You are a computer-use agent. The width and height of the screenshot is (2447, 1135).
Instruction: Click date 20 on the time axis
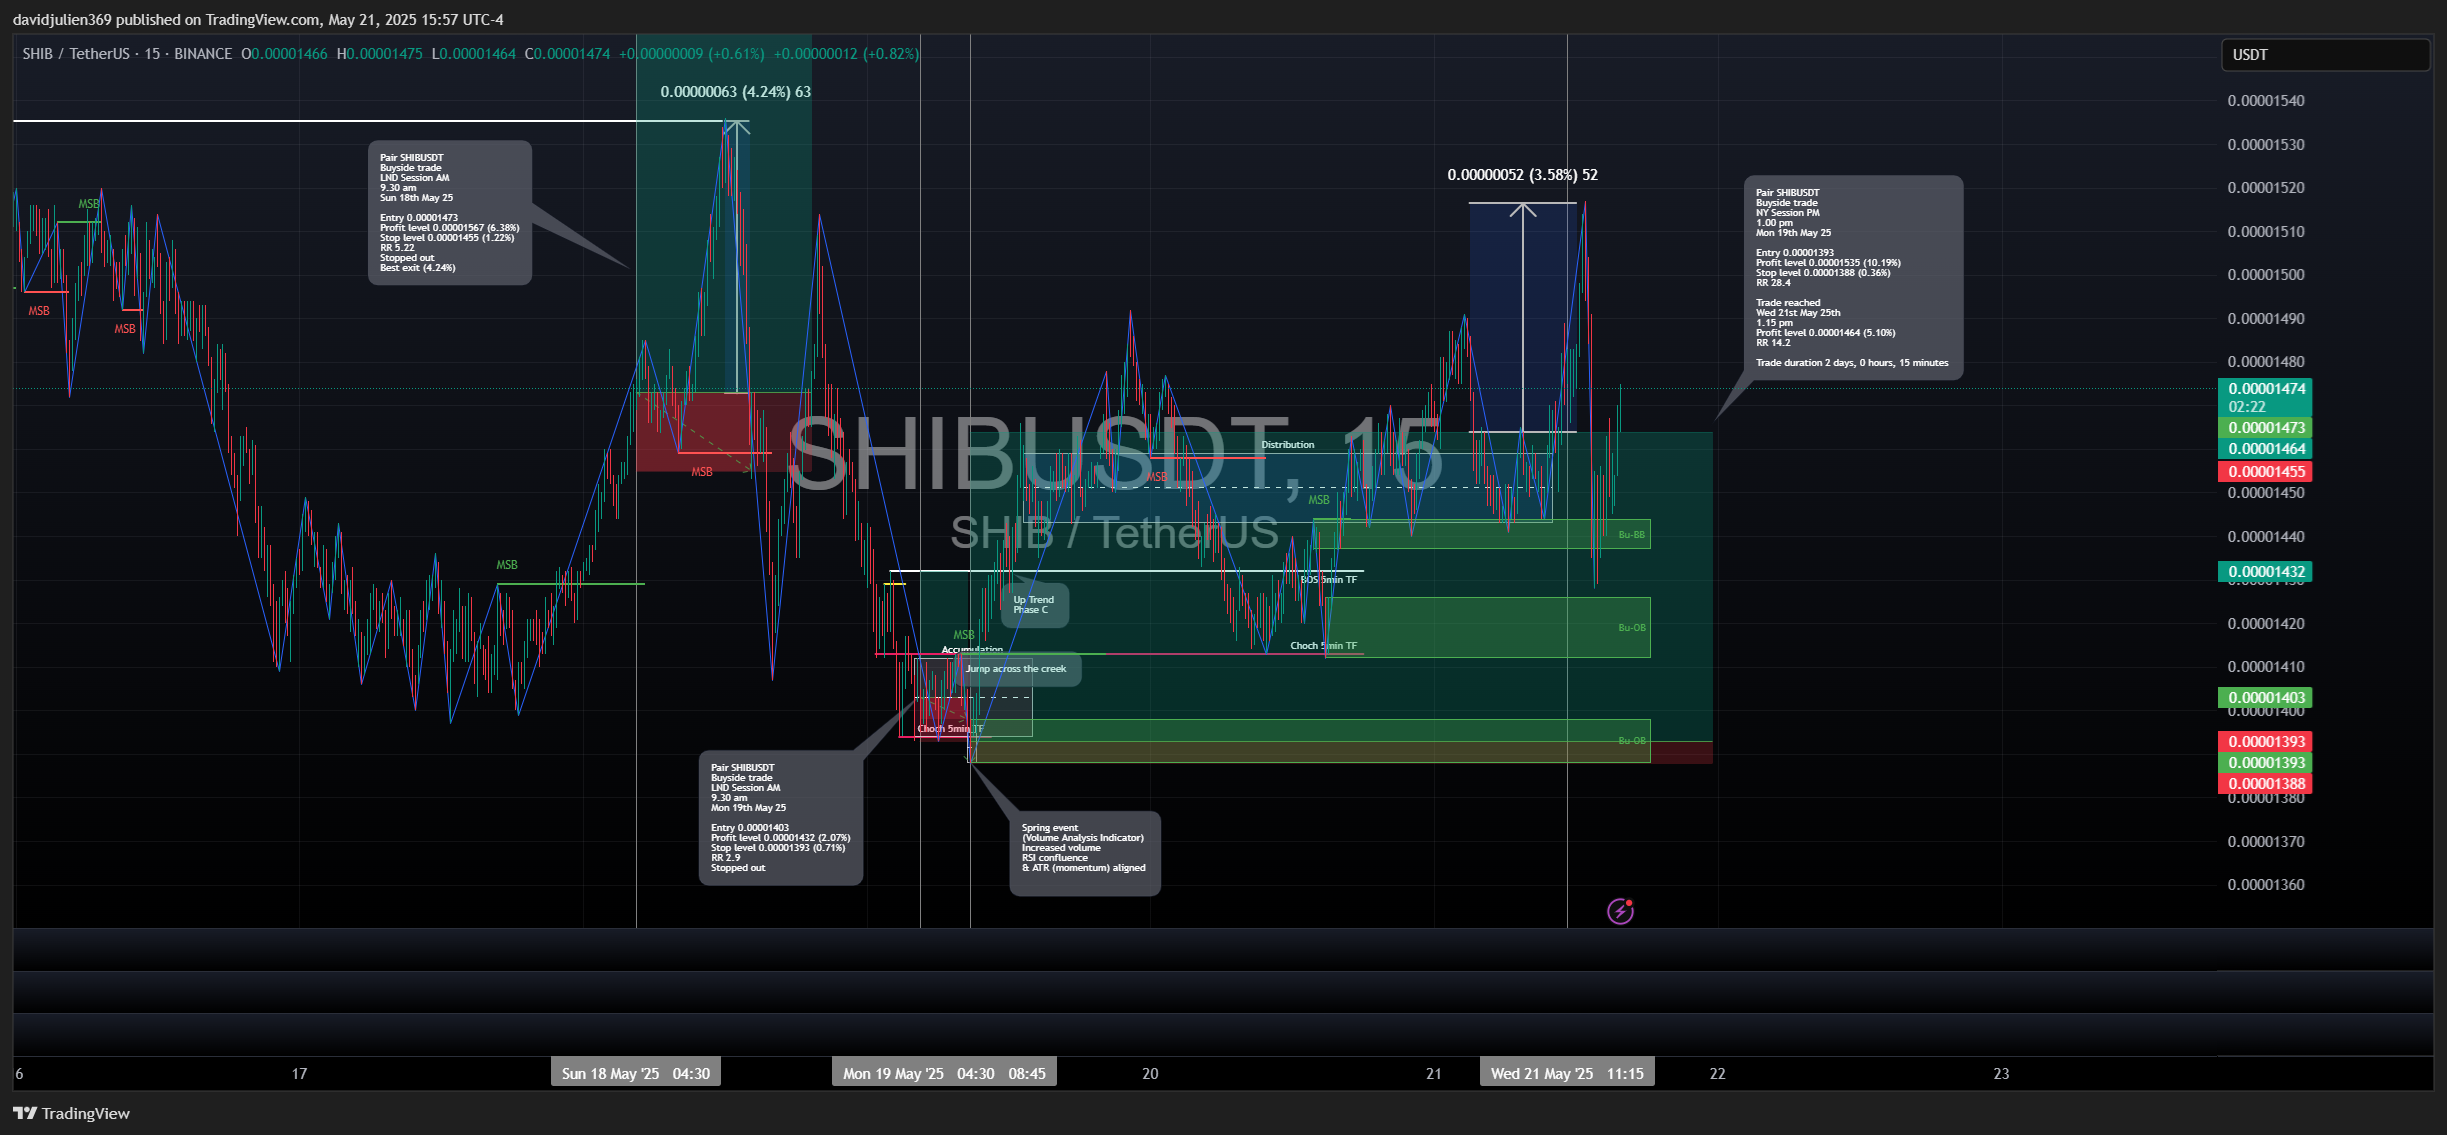(x=1150, y=1073)
